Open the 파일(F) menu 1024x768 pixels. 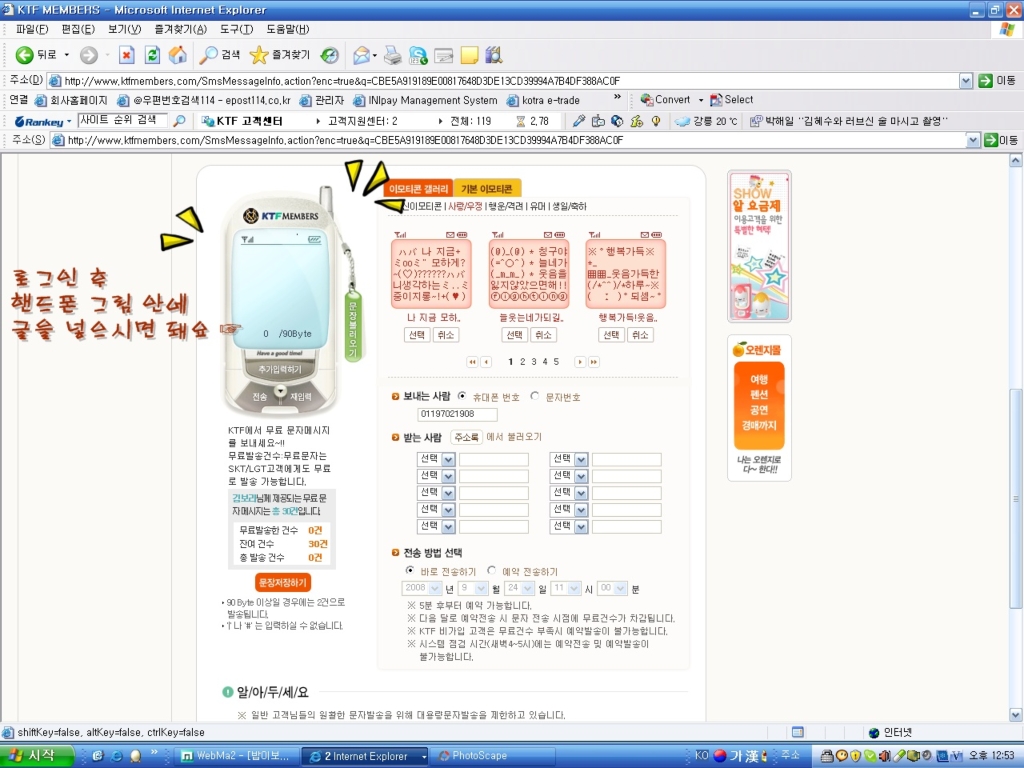[32, 29]
